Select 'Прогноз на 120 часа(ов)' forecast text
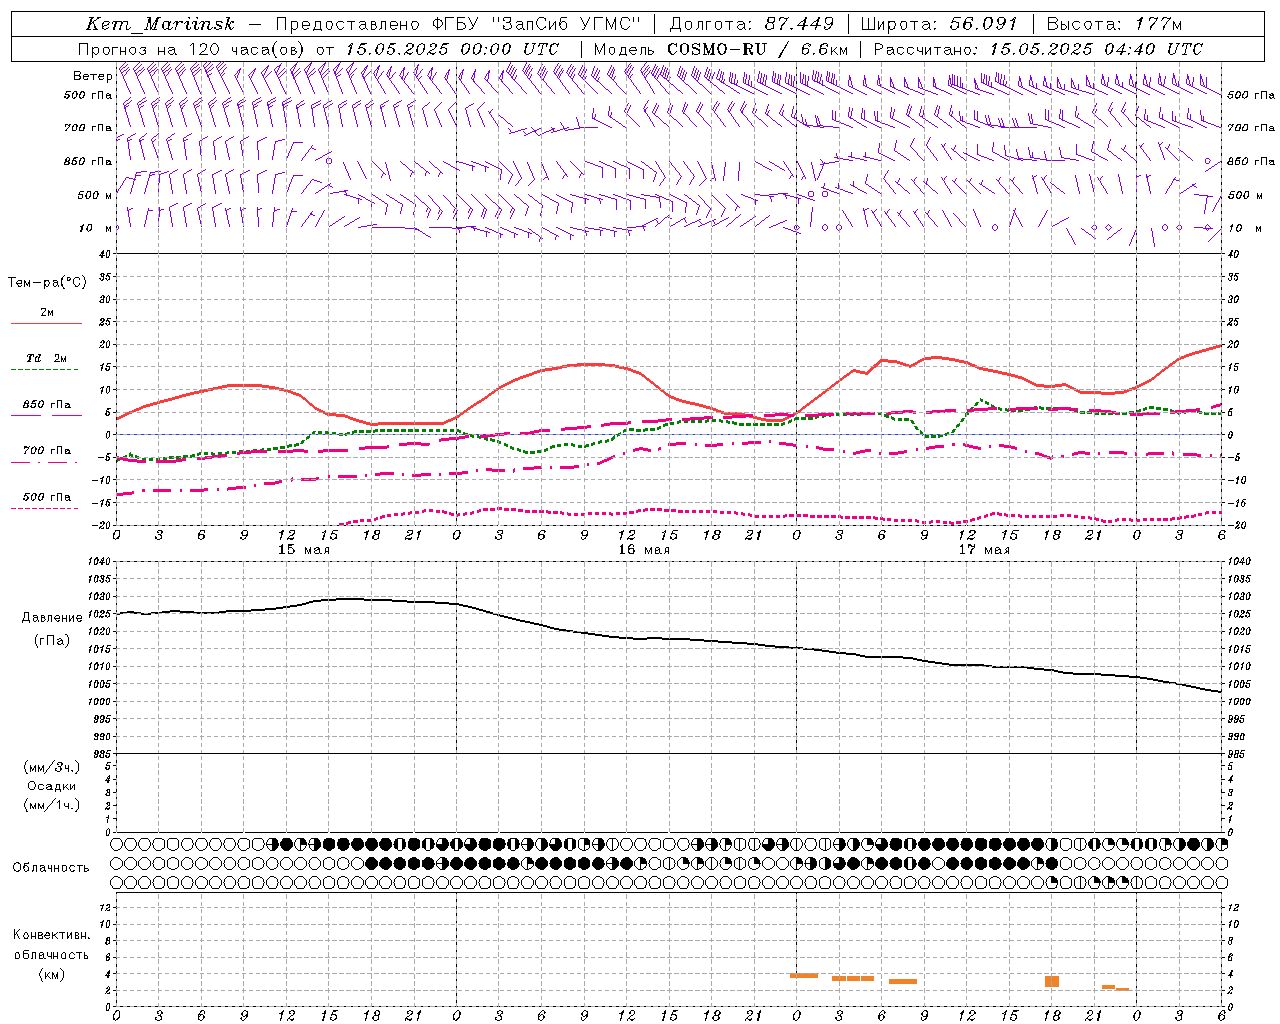The width and height of the screenshot is (1280, 1024). 193,49
